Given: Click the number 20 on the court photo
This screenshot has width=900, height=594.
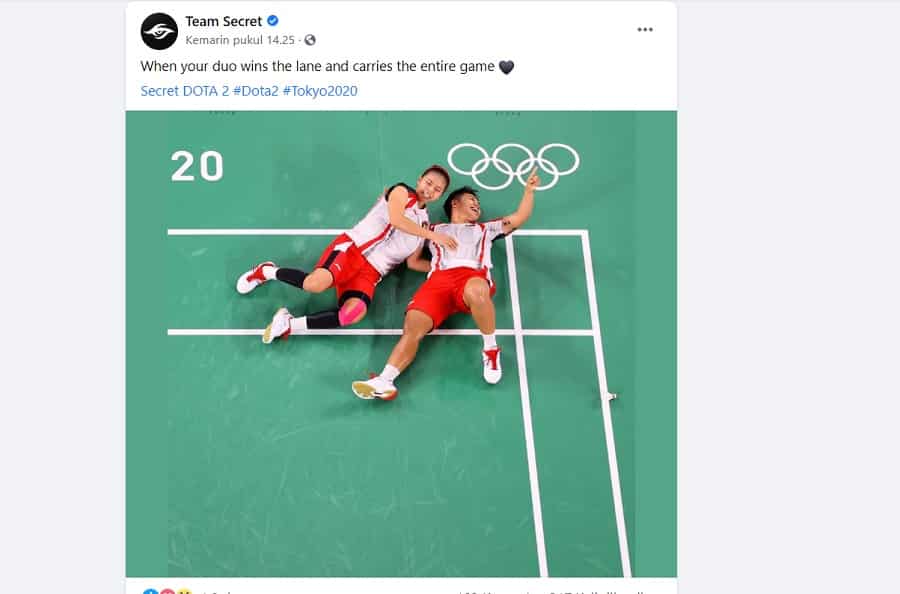Looking at the screenshot, I should [197, 166].
